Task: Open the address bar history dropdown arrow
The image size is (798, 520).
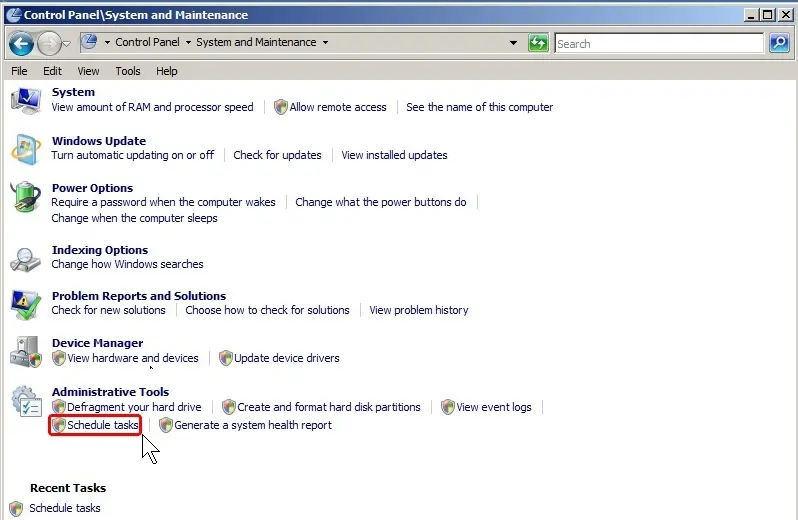Action: tap(513, 43)
